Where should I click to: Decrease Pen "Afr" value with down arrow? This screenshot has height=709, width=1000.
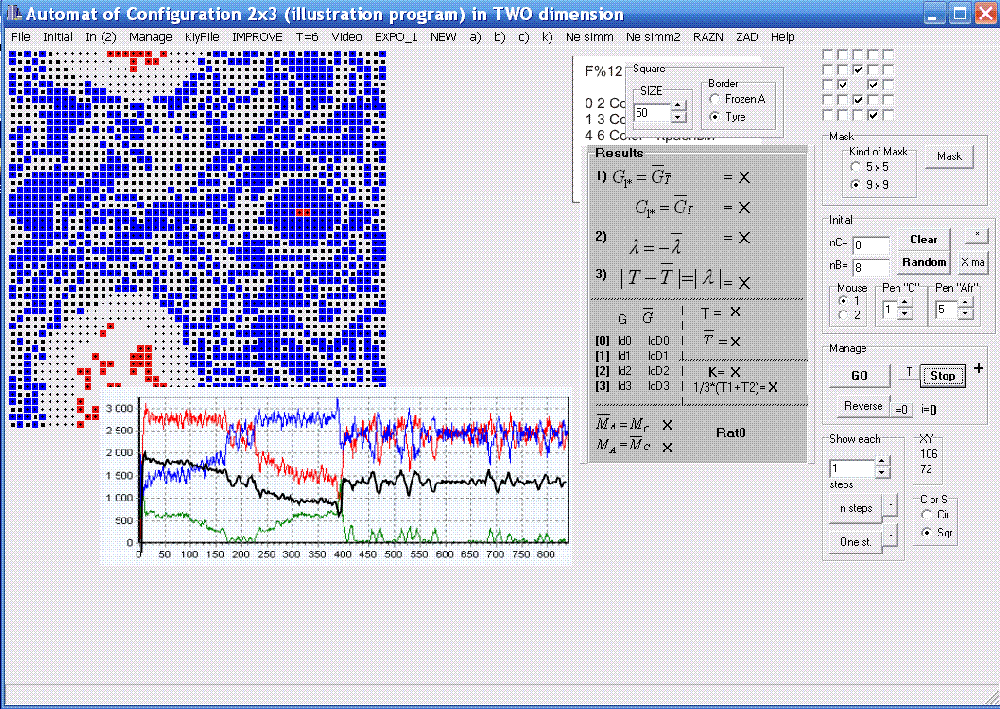pyautogui.click(x=966, y=315)
